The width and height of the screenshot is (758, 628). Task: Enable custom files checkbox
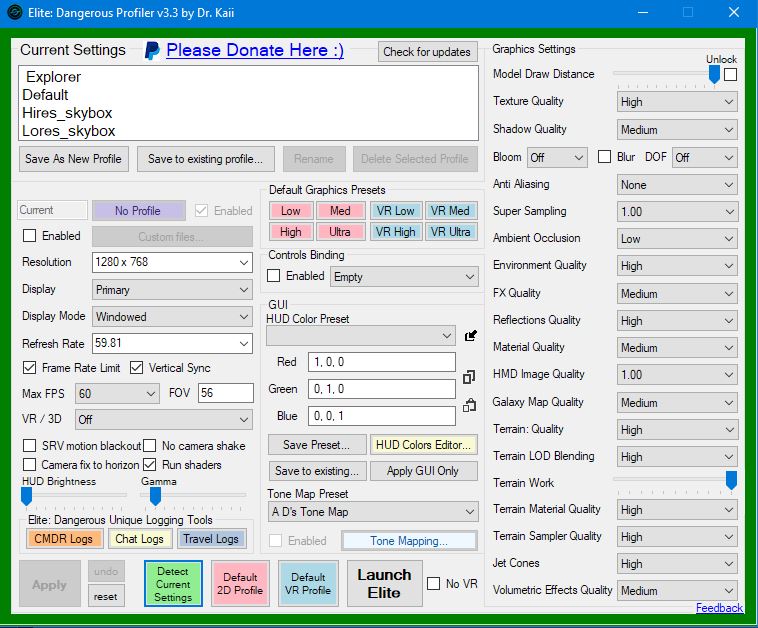pos(29,235)
